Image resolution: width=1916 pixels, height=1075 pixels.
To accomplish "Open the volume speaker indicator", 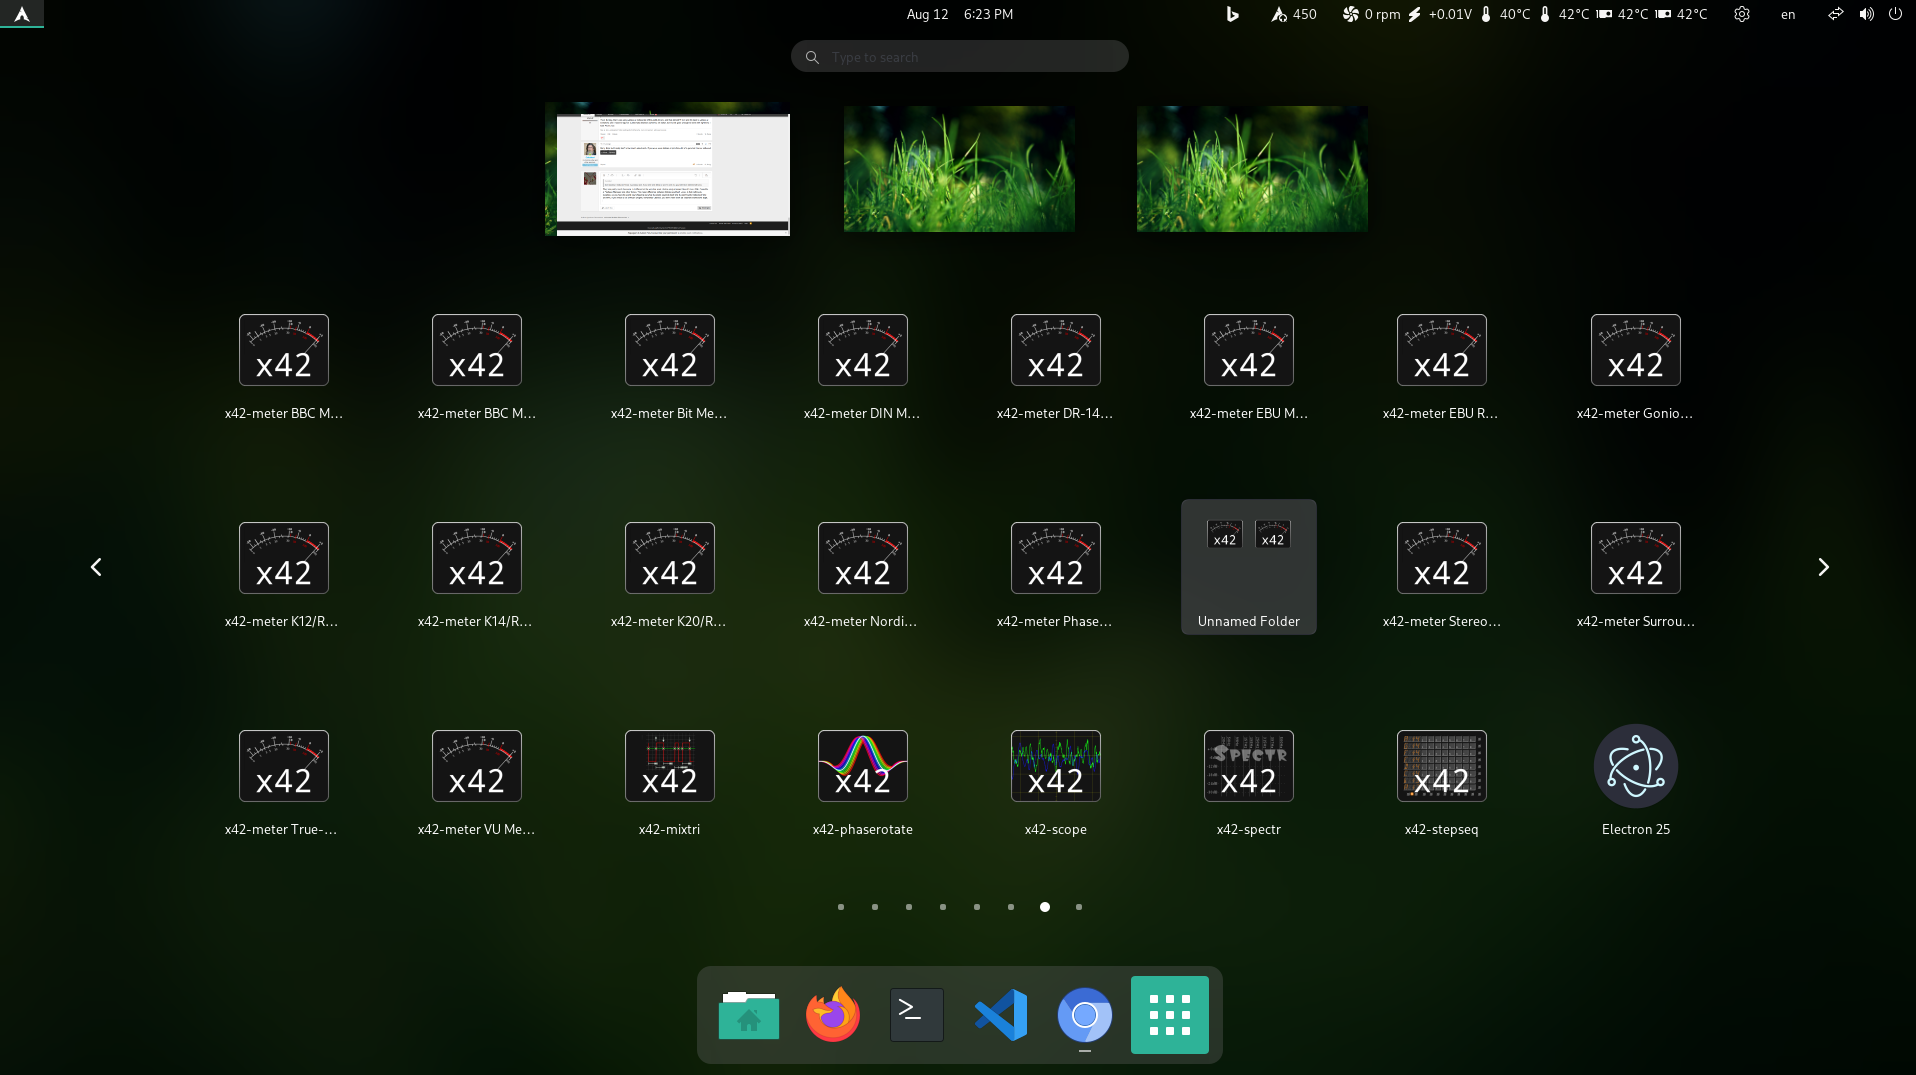I will click(x=1866, y=14).
